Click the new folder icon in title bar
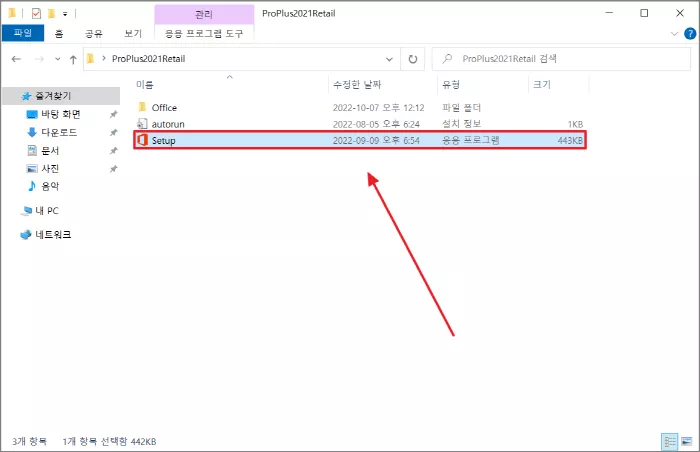The height and width of the screenshot is (452, 700). point(51,13)
